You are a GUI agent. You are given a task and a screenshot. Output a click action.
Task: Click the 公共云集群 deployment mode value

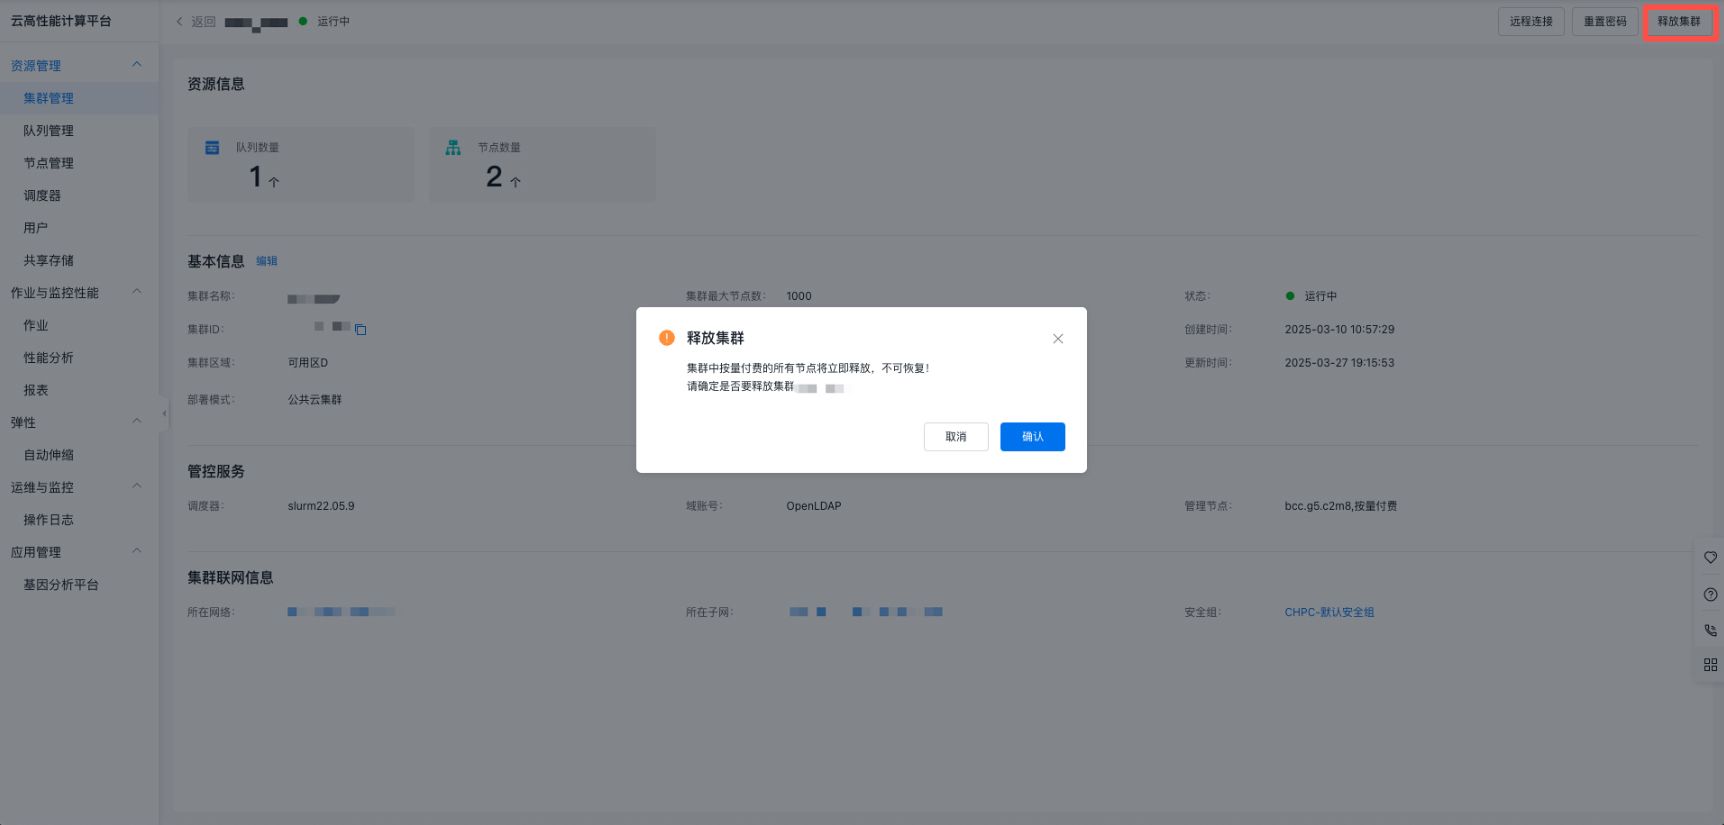[x=315, y=400]
